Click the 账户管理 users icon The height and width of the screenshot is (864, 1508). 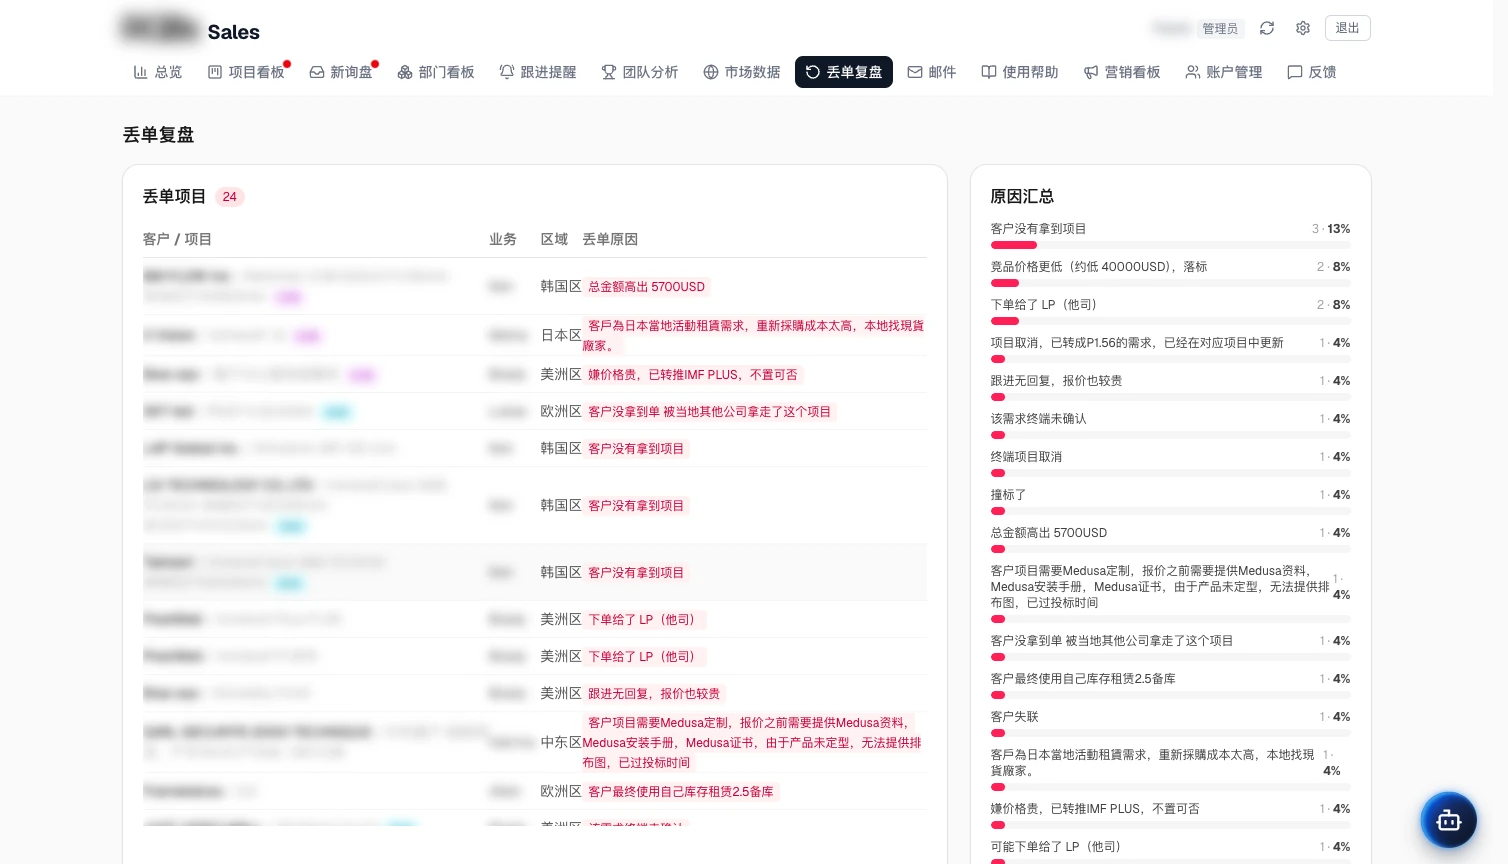click(x=1193, y=72)
